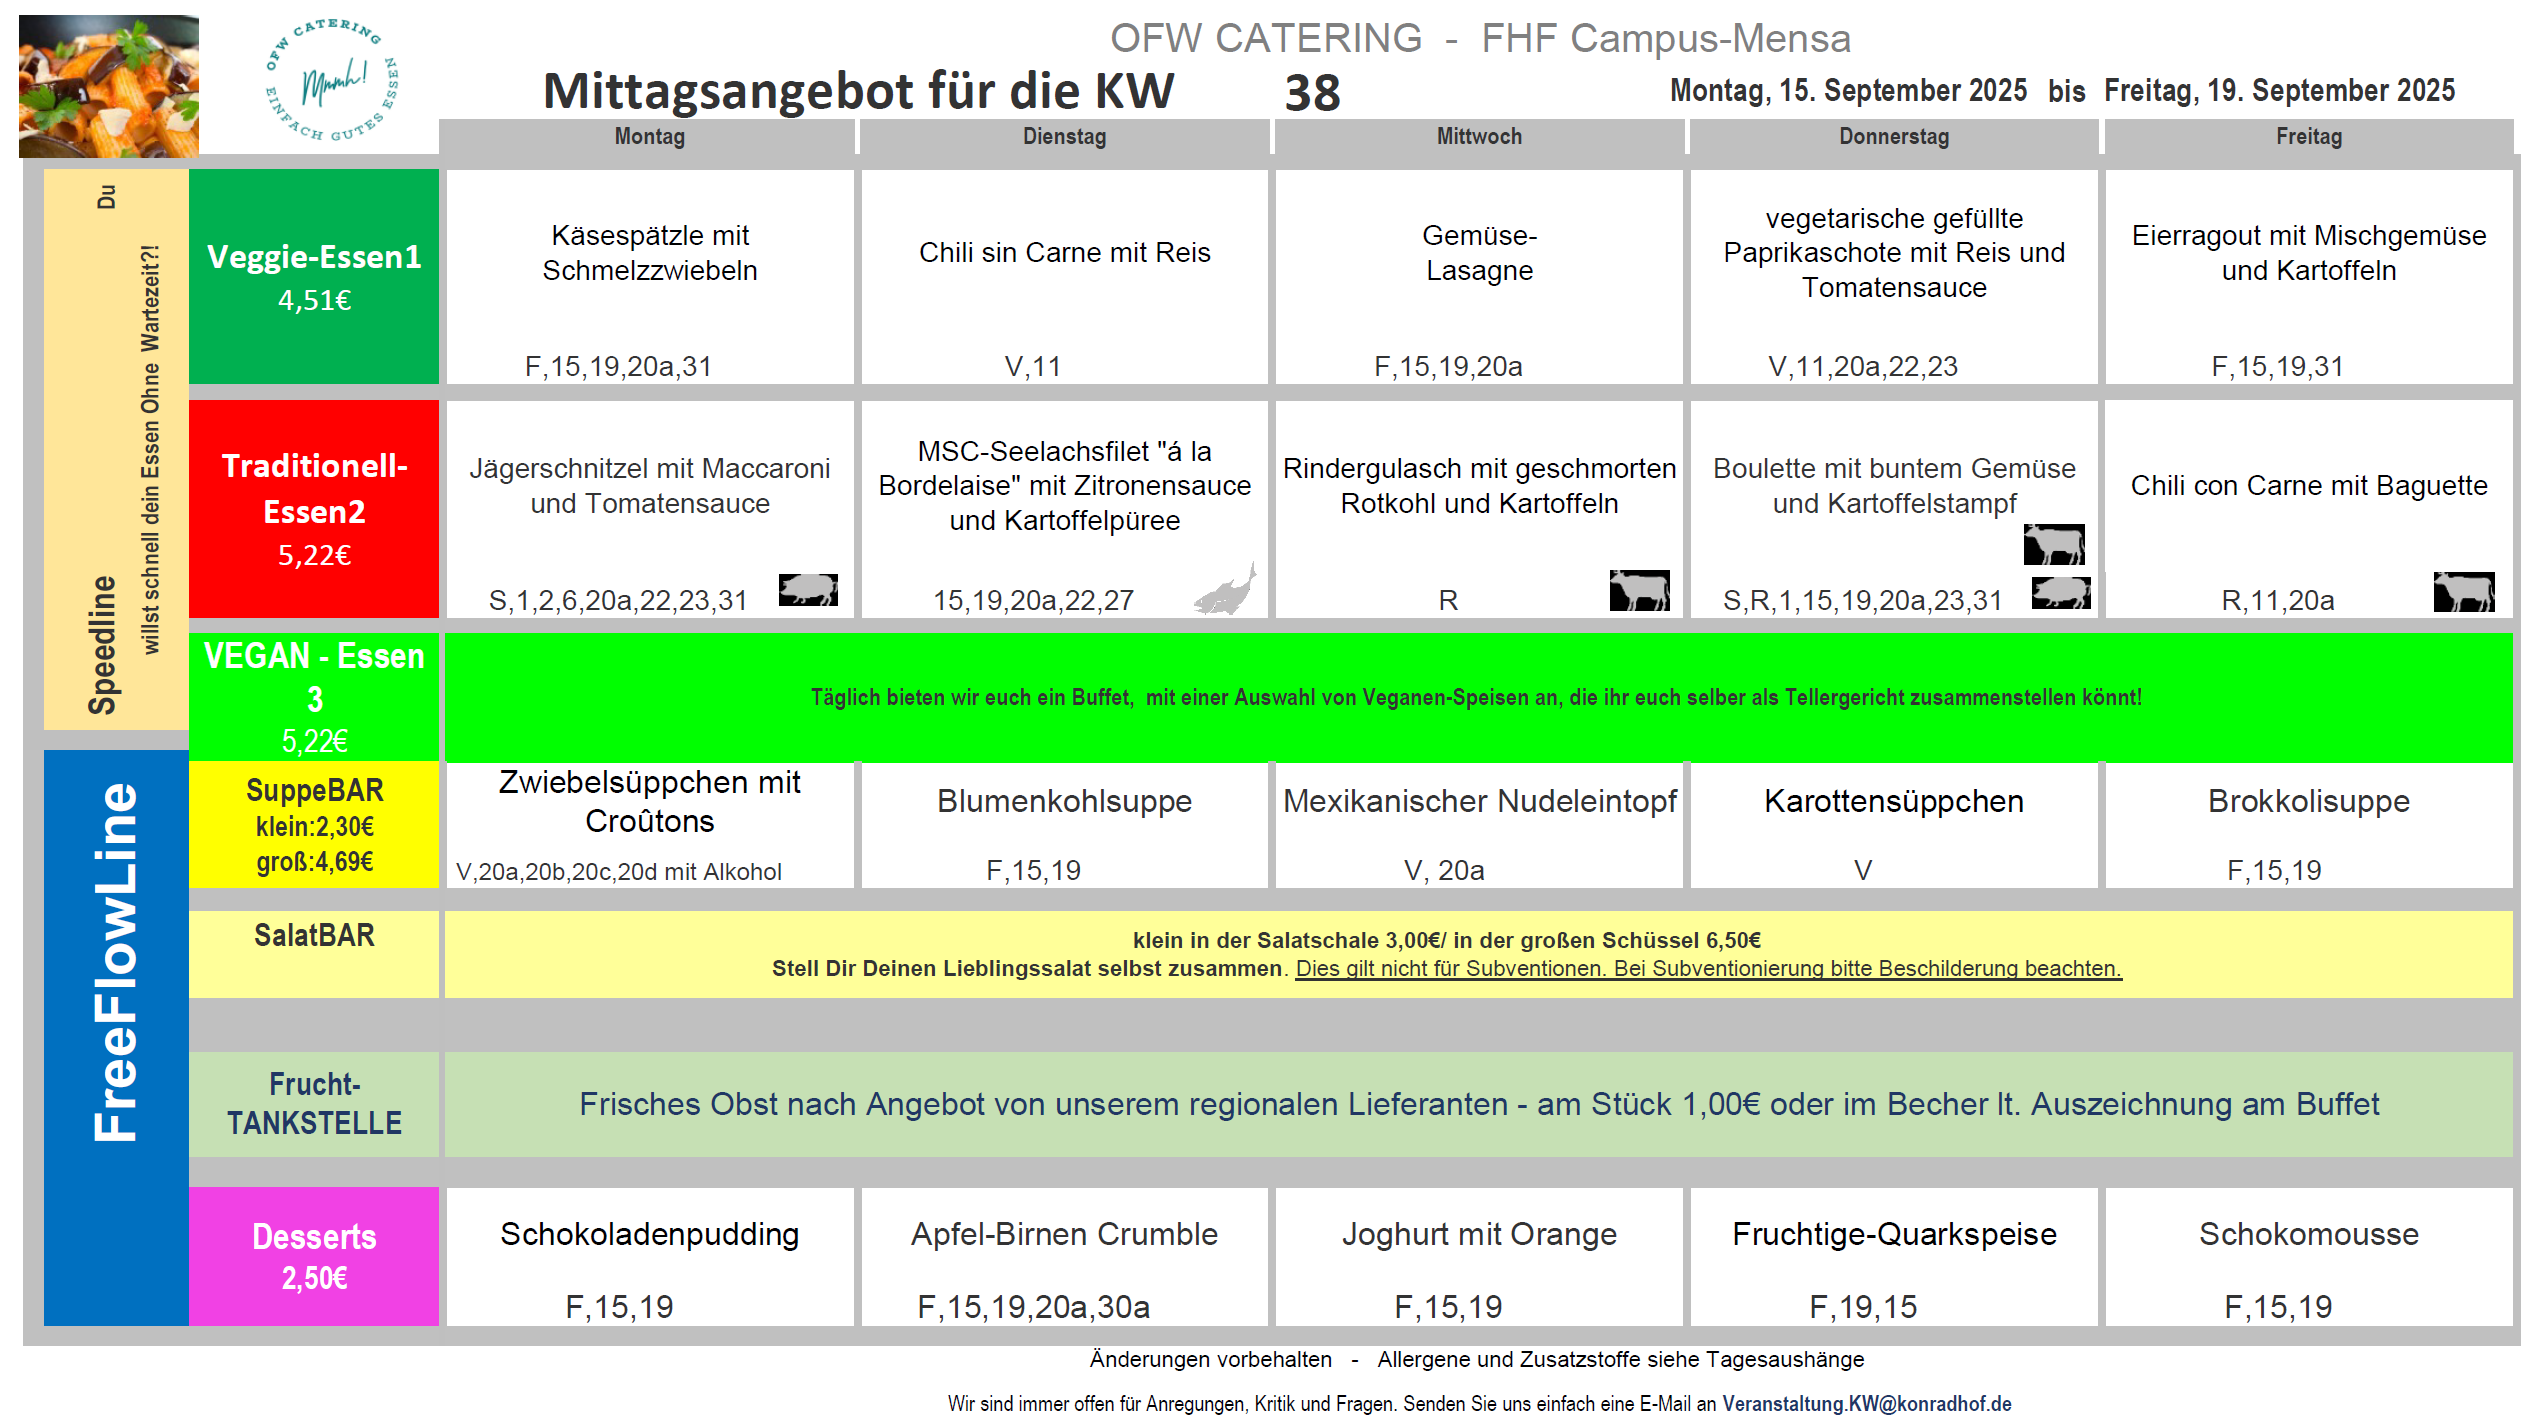Viewport: 2541px width, 1425px height.
Task: Click 'Chili sin Carne mit Reis'
Action: click(1064, 253)
